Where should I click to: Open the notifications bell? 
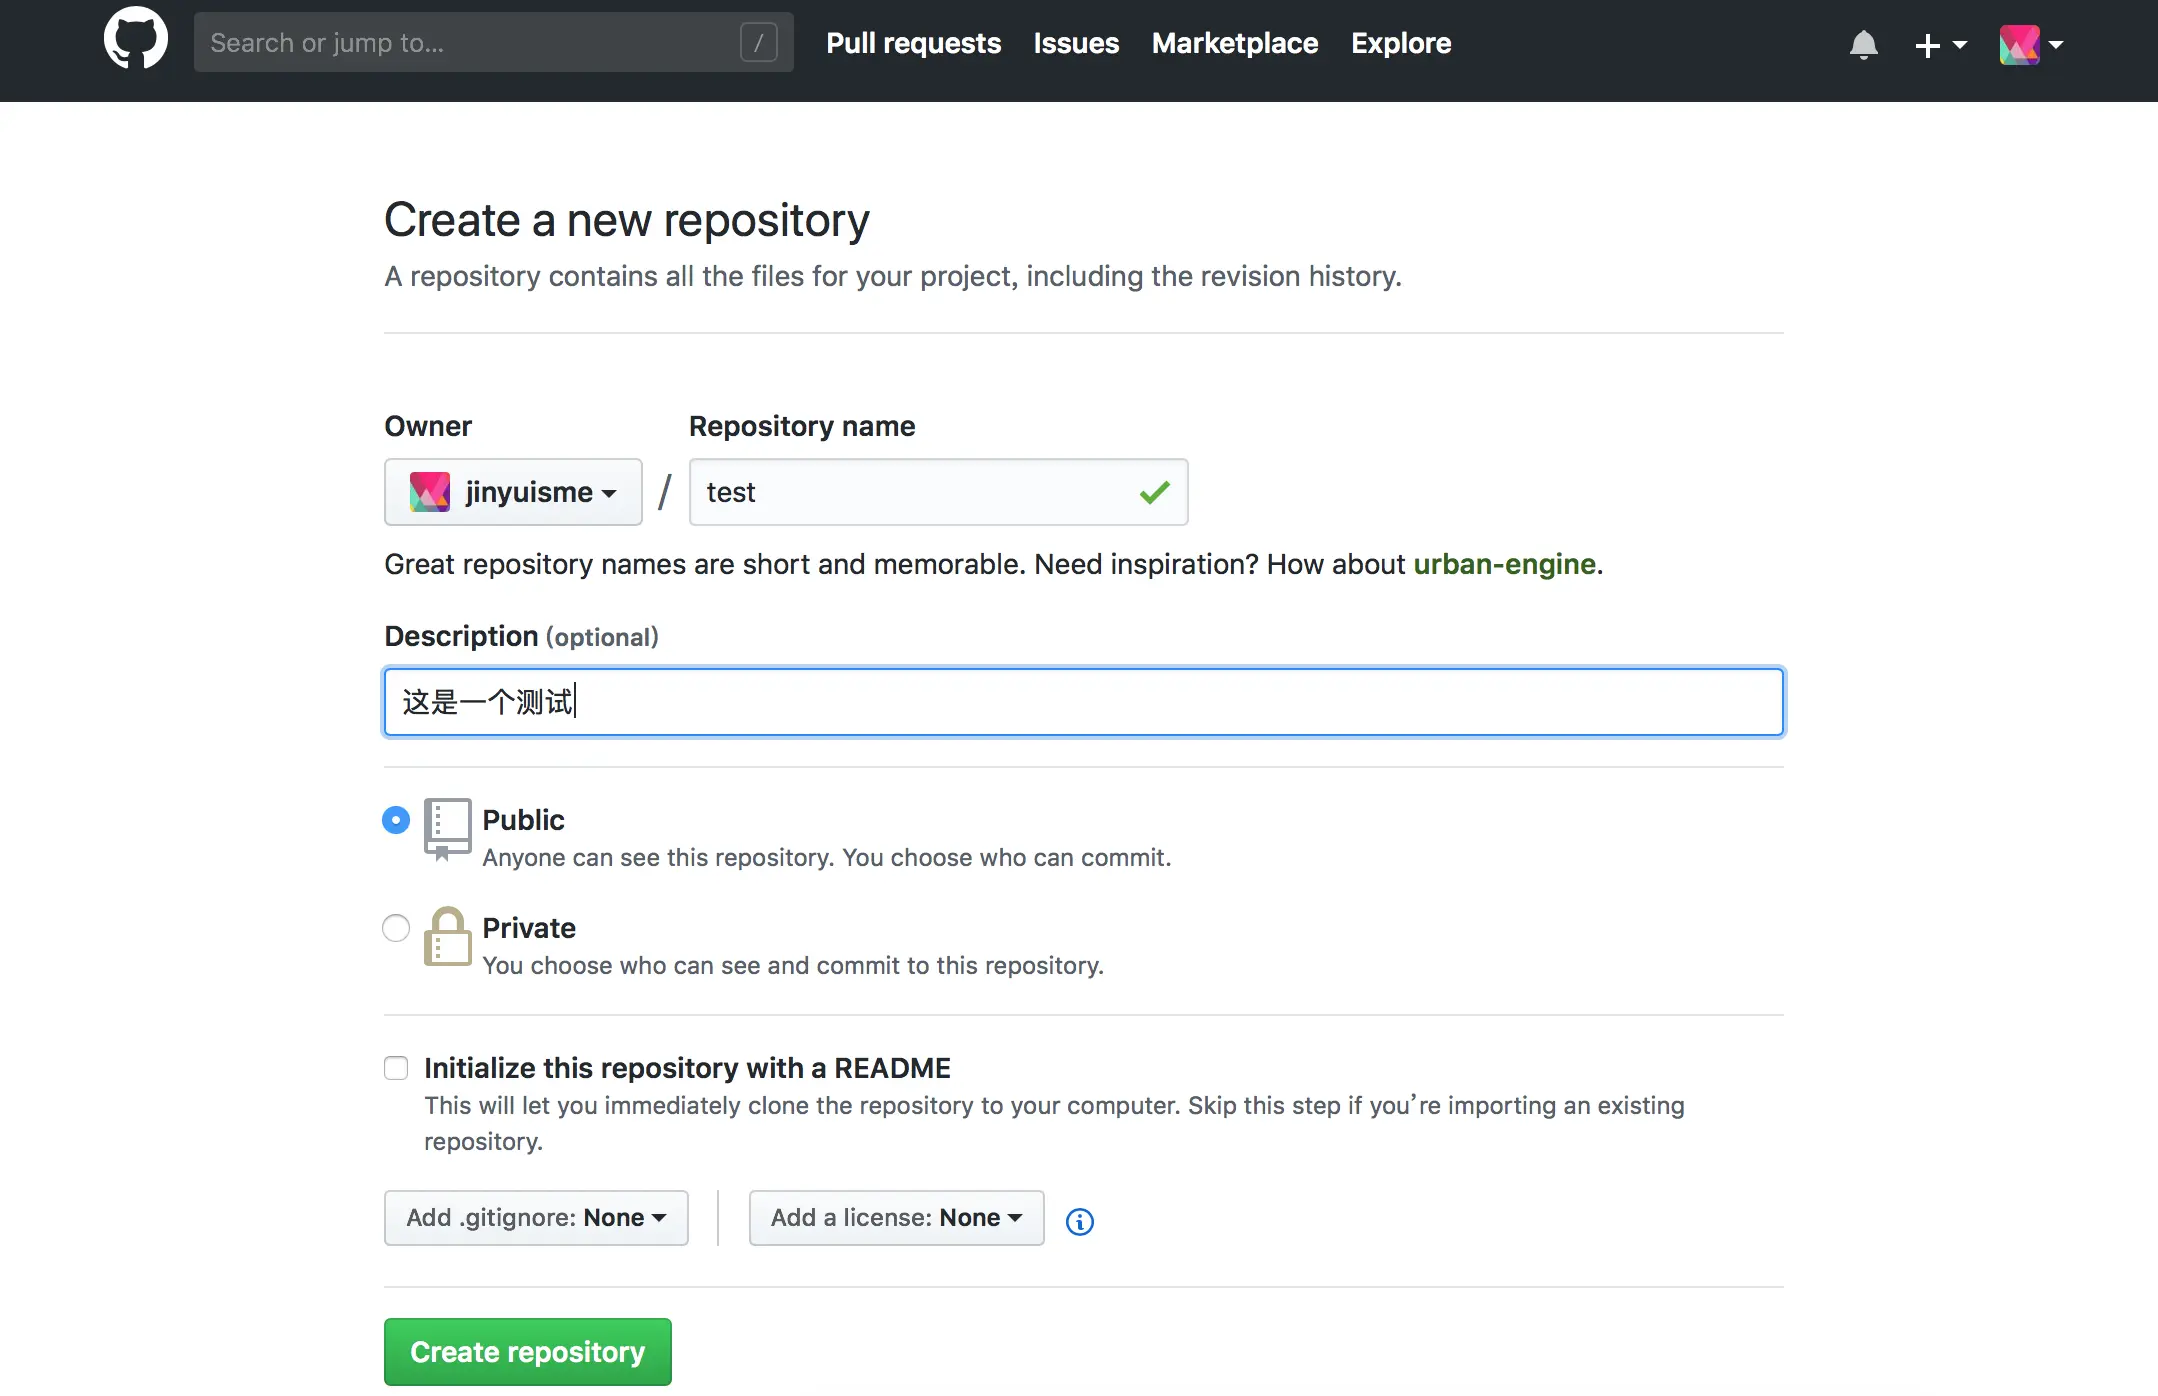click(1863, 45)
